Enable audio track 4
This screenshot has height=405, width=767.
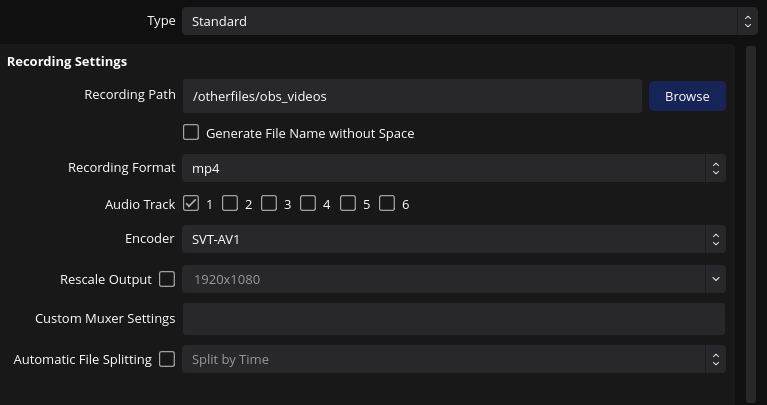pos(308,204)
